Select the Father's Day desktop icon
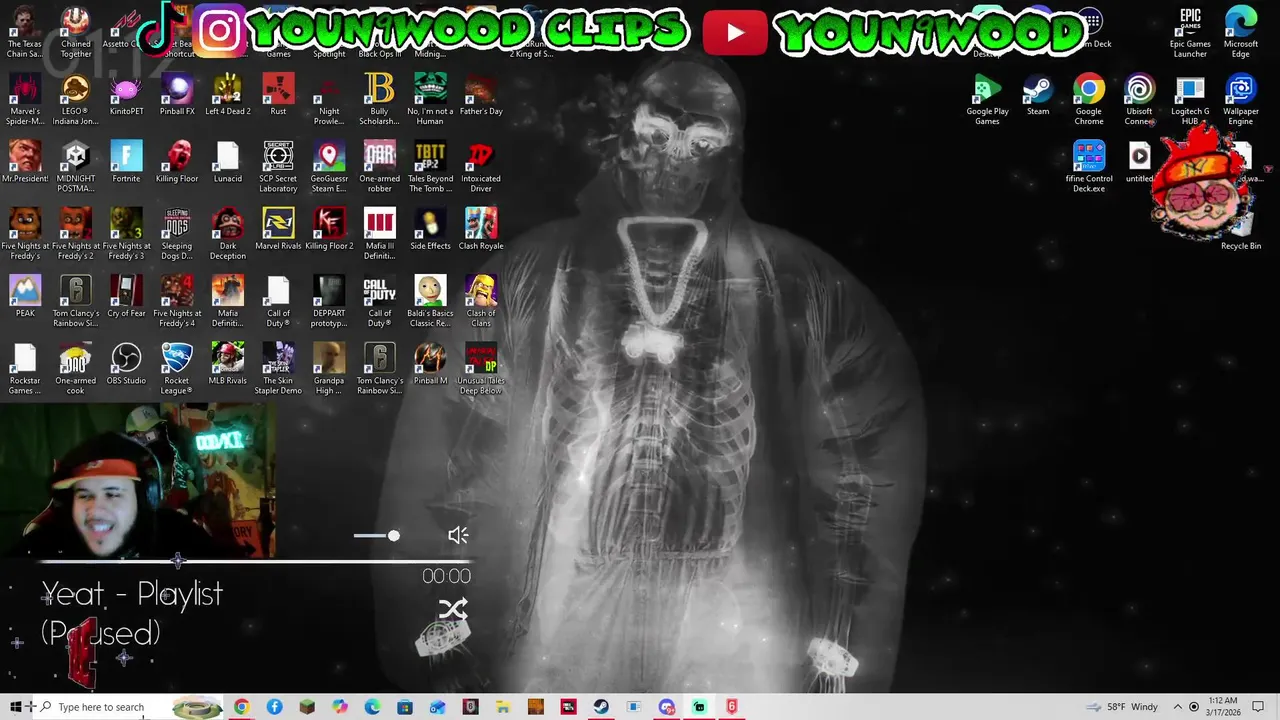 click(481, 94)
